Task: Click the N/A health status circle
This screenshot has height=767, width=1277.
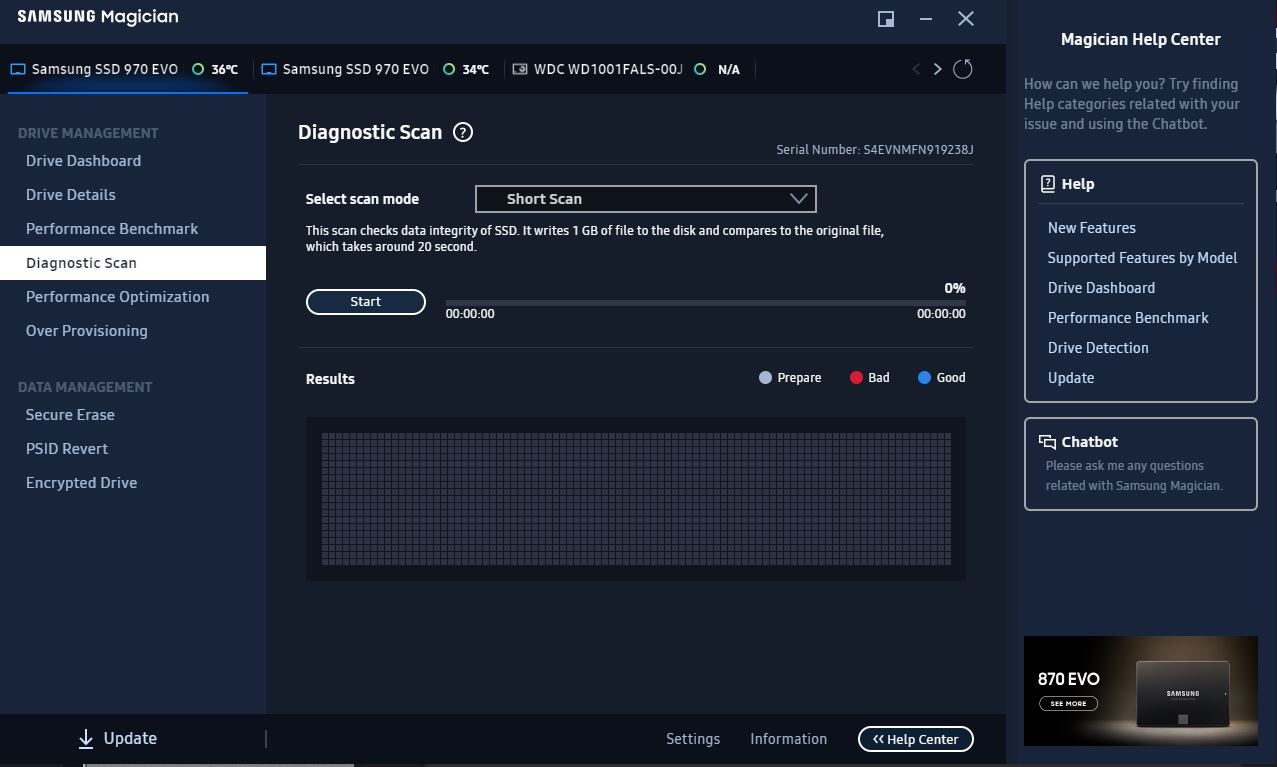Action: 700,70
